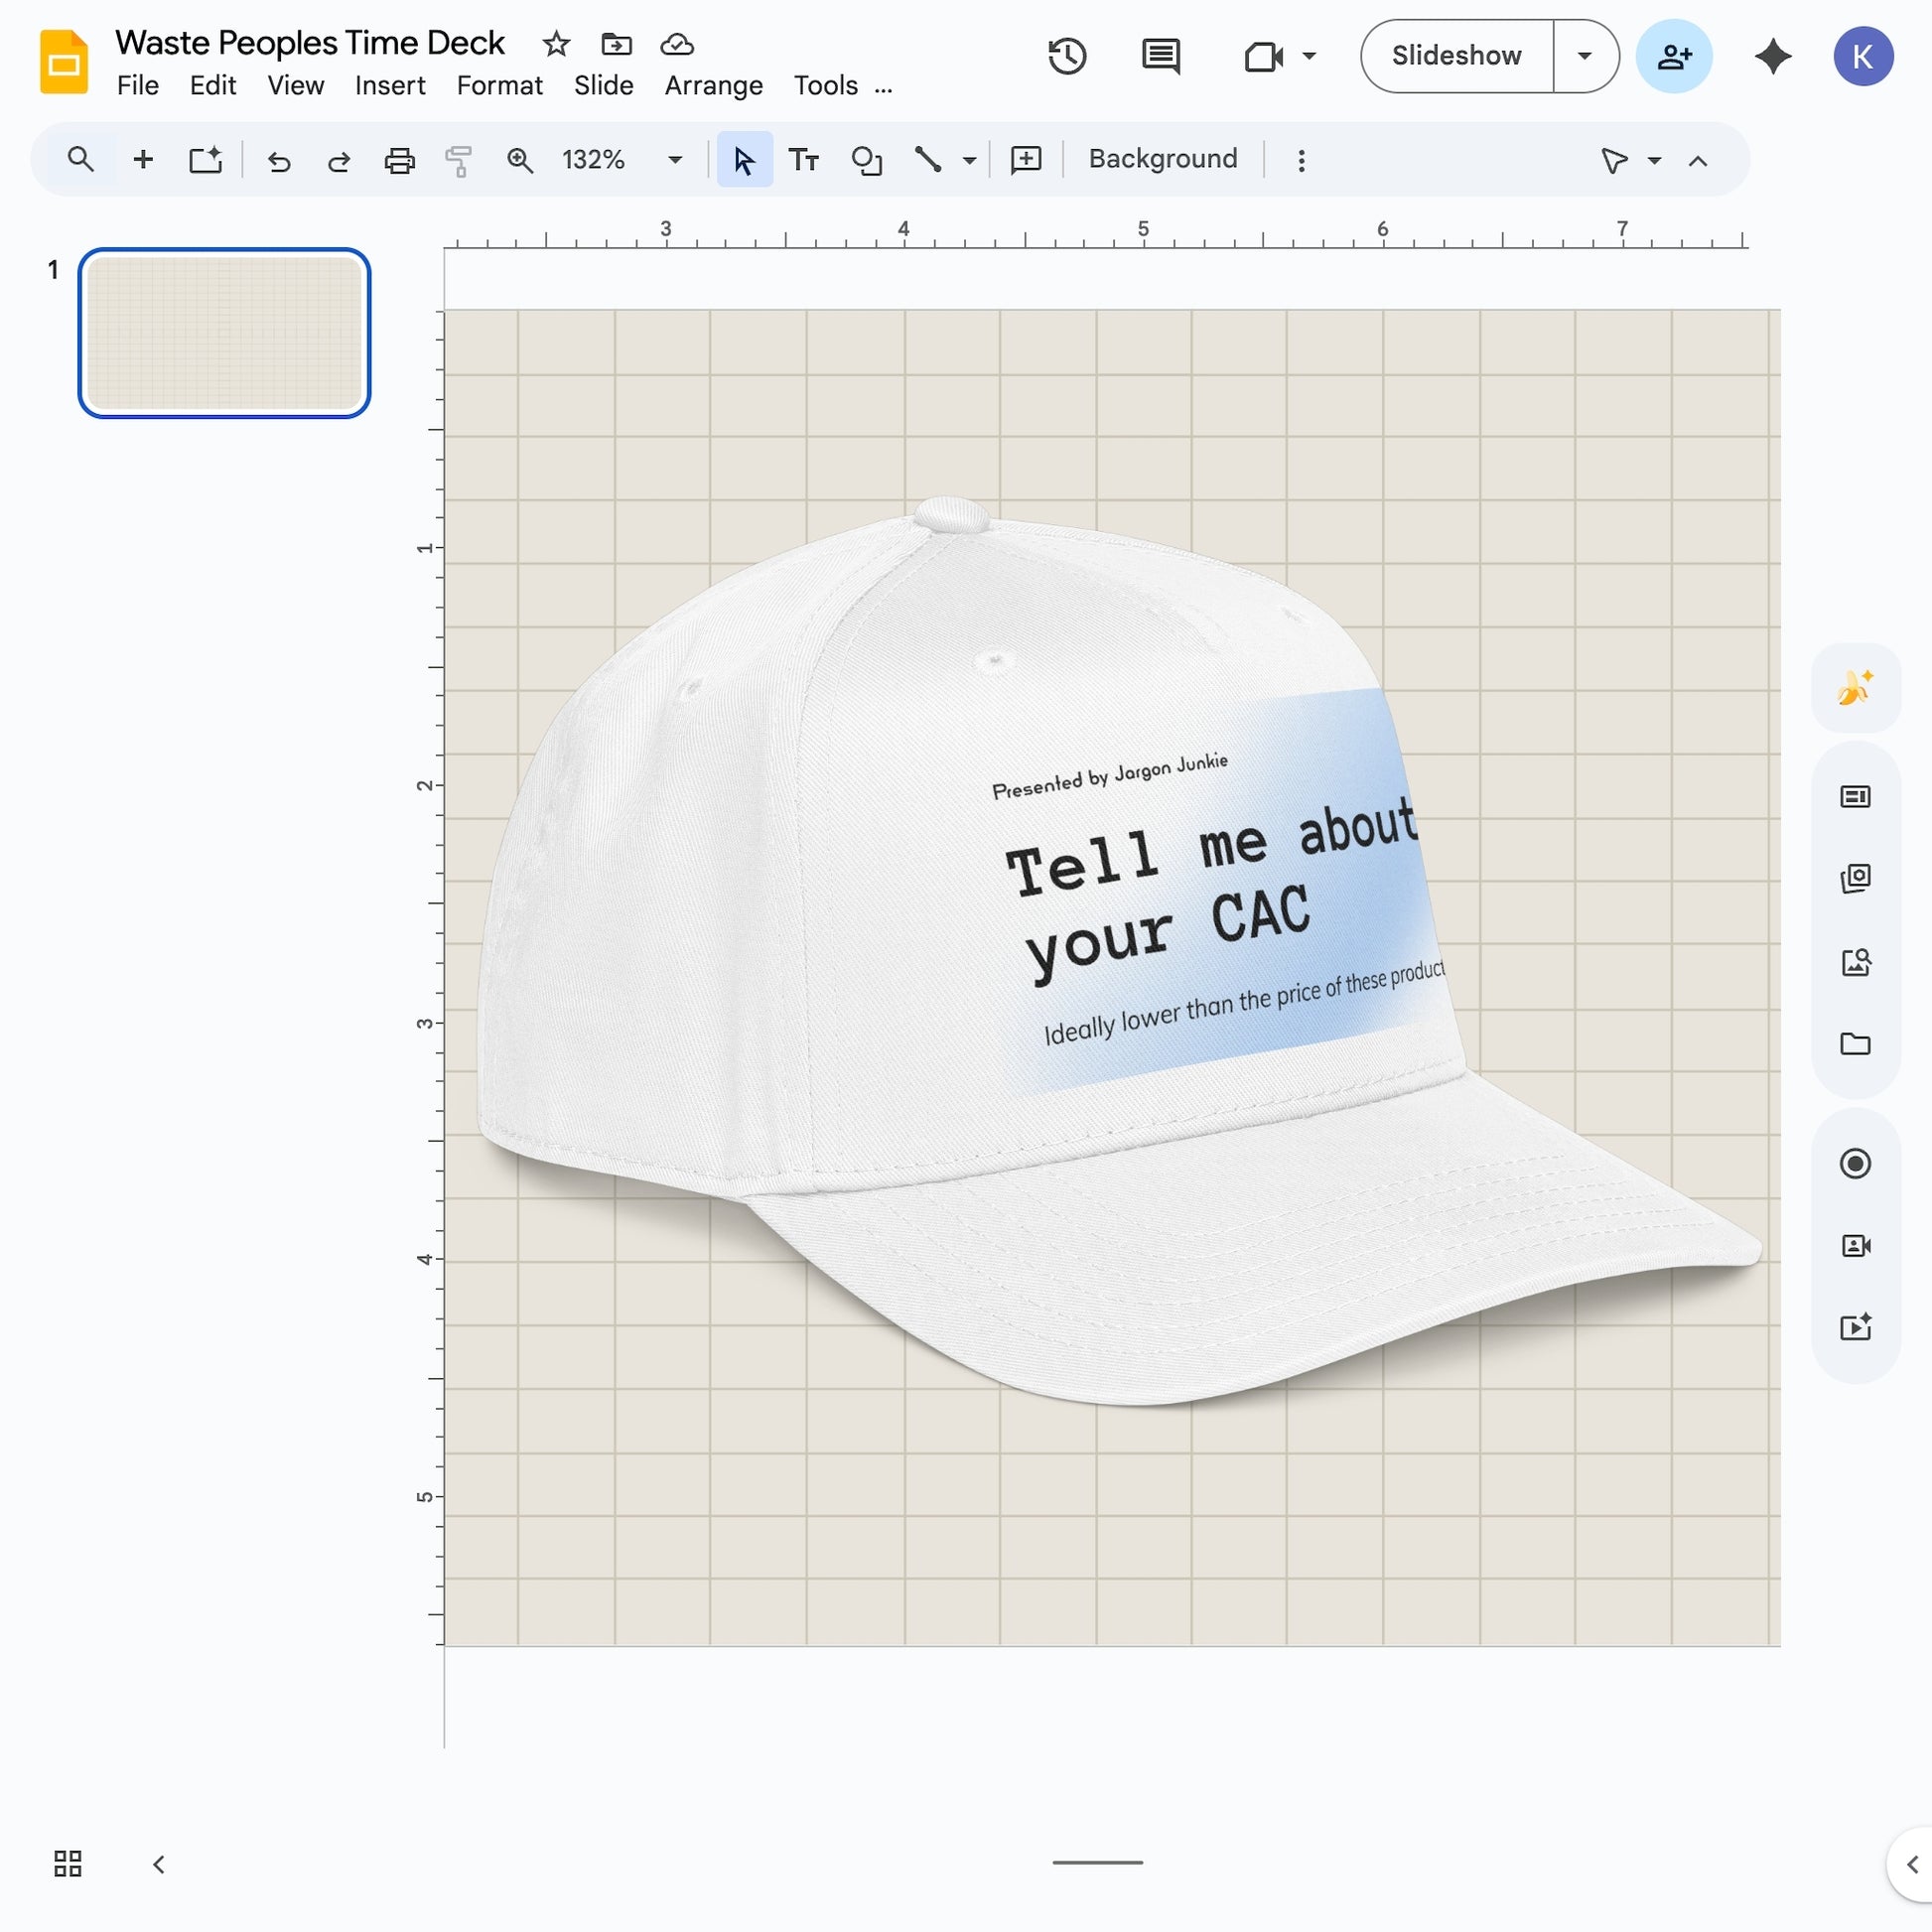
Task: Print the presentation
Action: [x=399, y=159]
